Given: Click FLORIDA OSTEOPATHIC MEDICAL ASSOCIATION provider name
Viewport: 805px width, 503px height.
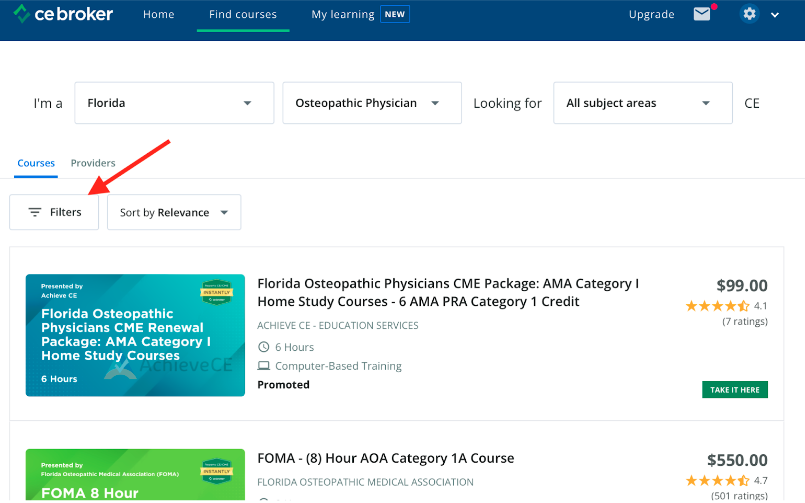Looking at the screenshot, I should pyautogui.click(x=365, y=482).
